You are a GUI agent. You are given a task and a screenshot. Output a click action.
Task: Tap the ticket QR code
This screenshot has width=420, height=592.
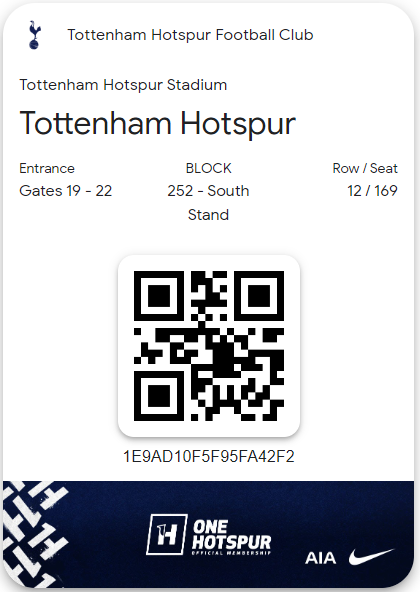209,346
